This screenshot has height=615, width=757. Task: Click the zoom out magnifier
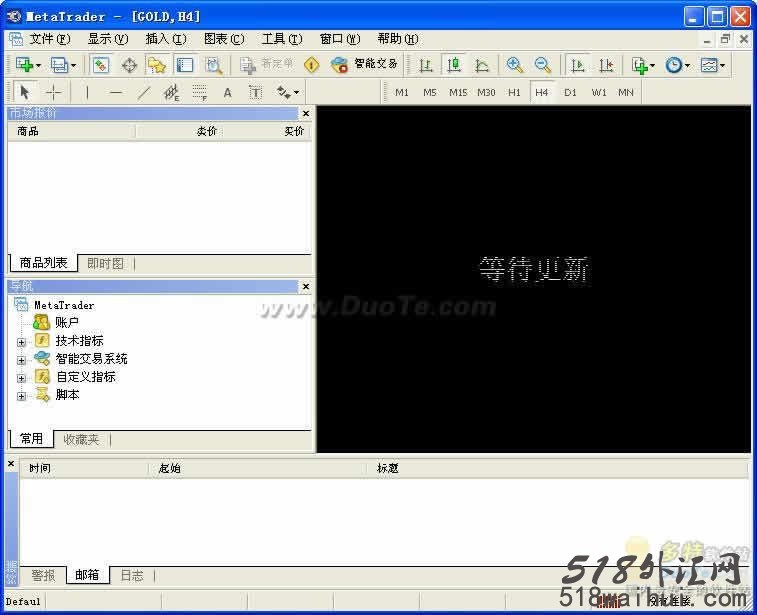(543, 65)
